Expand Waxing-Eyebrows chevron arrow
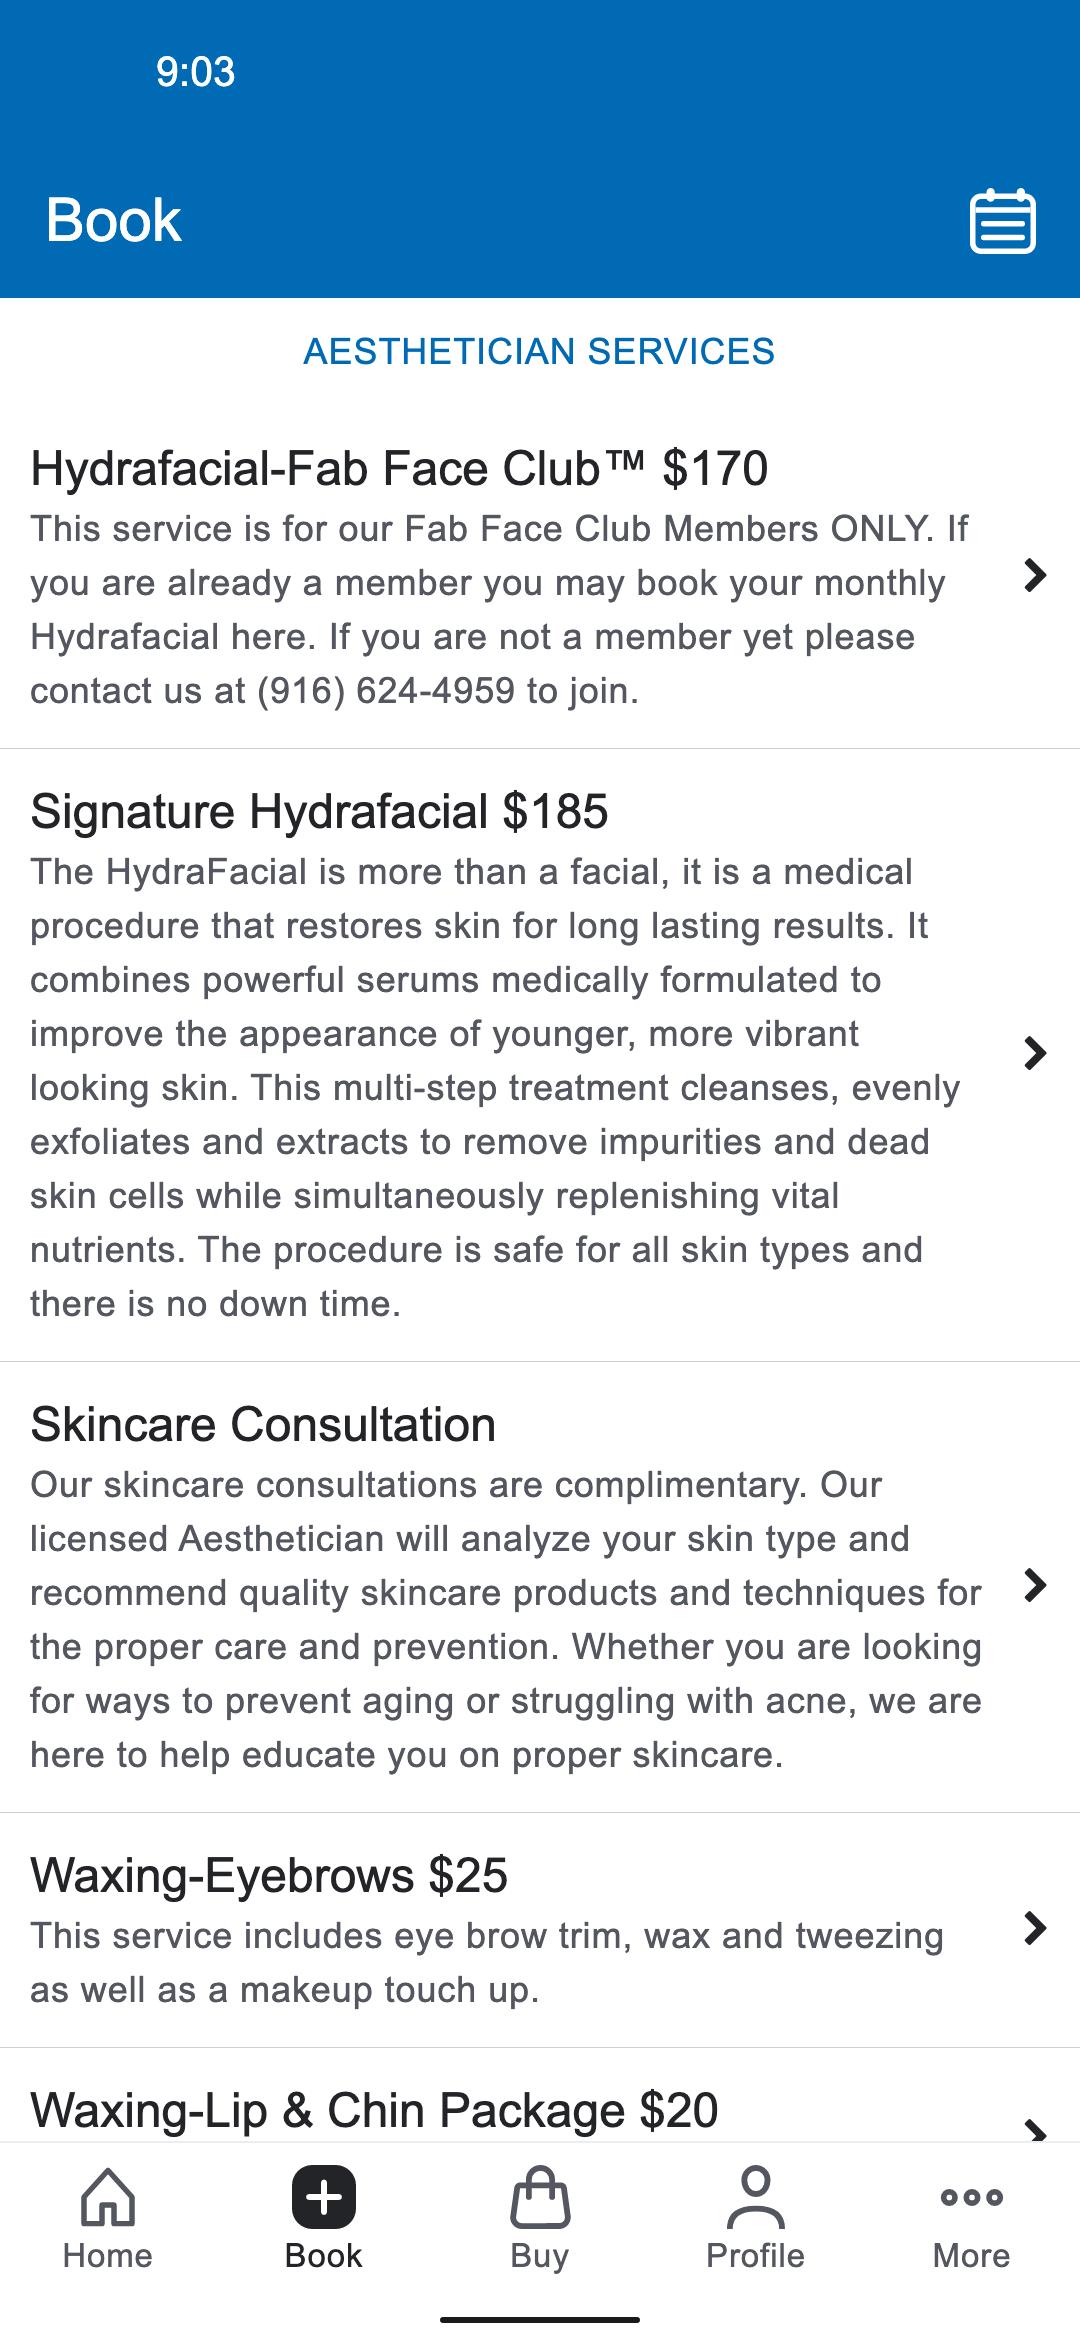 pyautogui.click(x=1035, y=1928)
